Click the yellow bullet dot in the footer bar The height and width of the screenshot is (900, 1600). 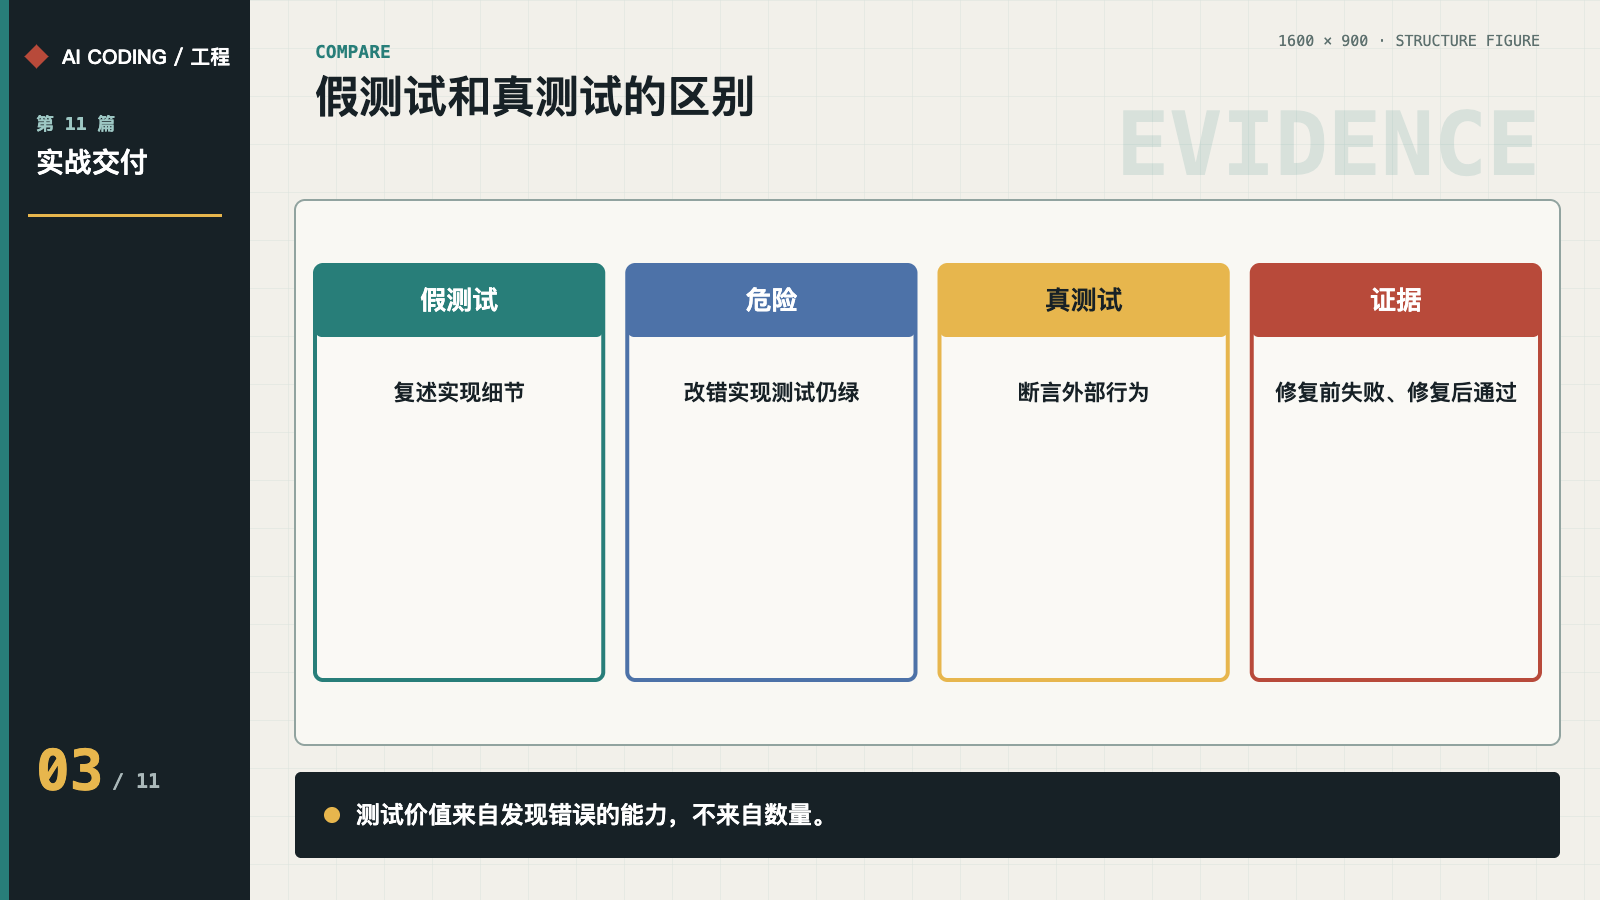point(332,815)
